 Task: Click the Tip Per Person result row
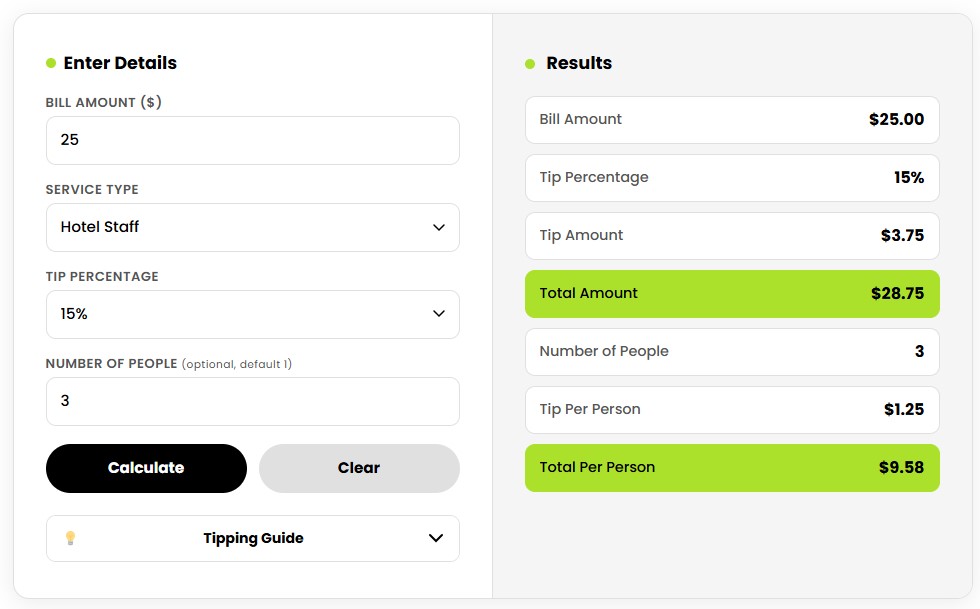tap(732, 410)
